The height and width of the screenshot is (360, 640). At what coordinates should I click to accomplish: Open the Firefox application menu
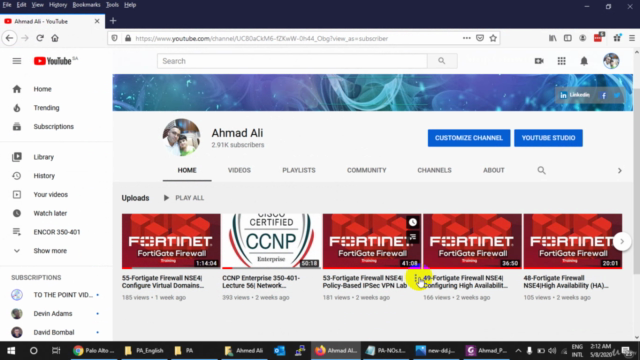point(632,38)
